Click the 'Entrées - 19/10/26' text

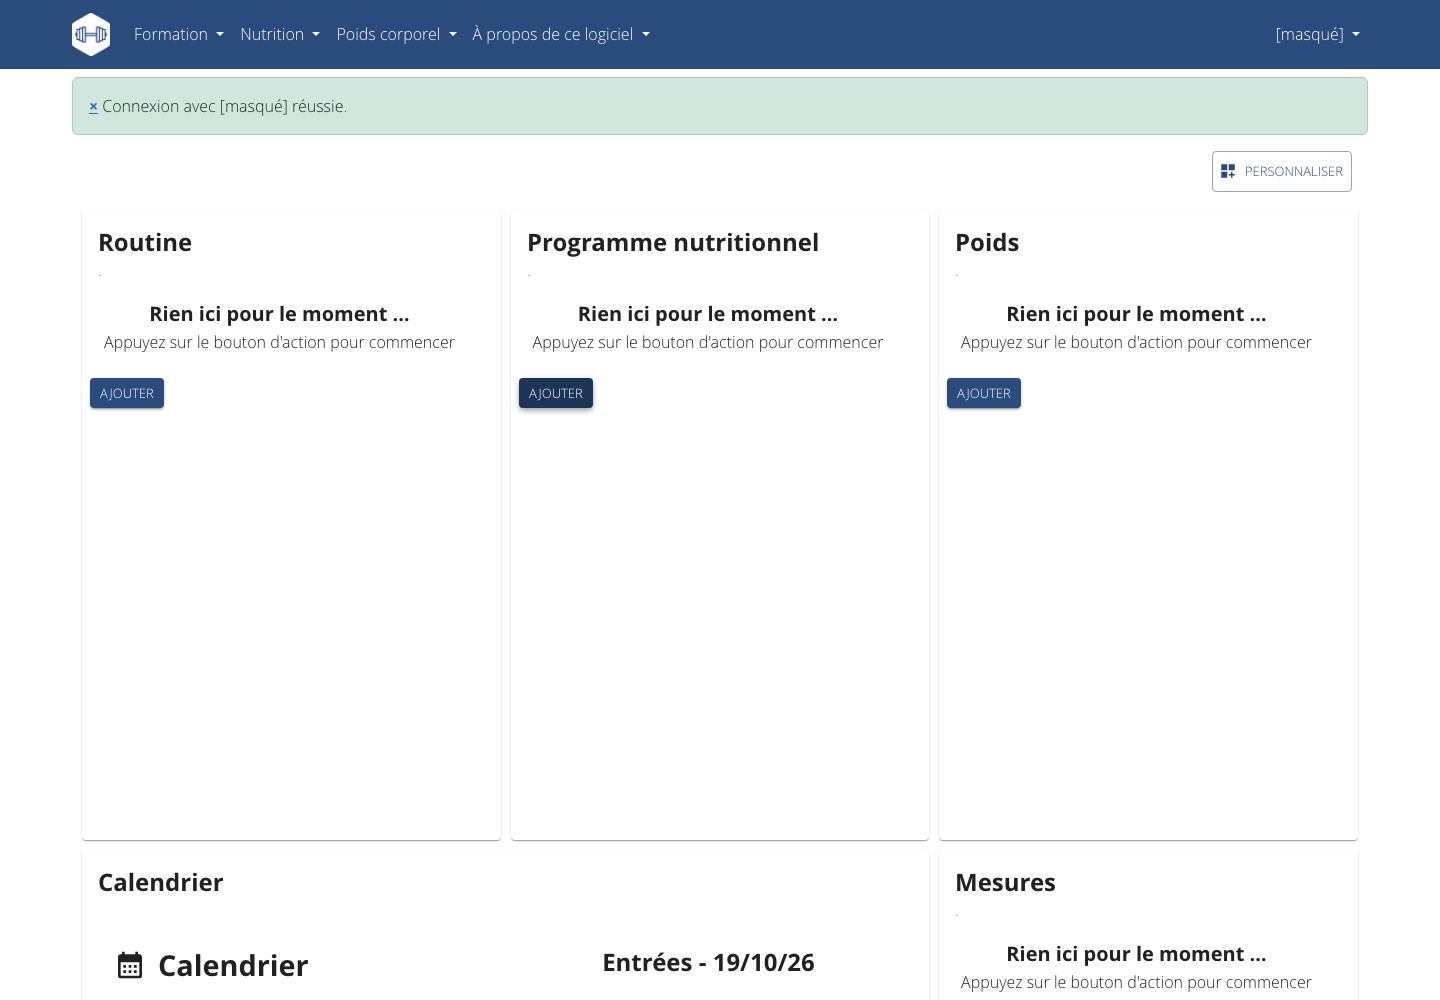coord(708,962)
